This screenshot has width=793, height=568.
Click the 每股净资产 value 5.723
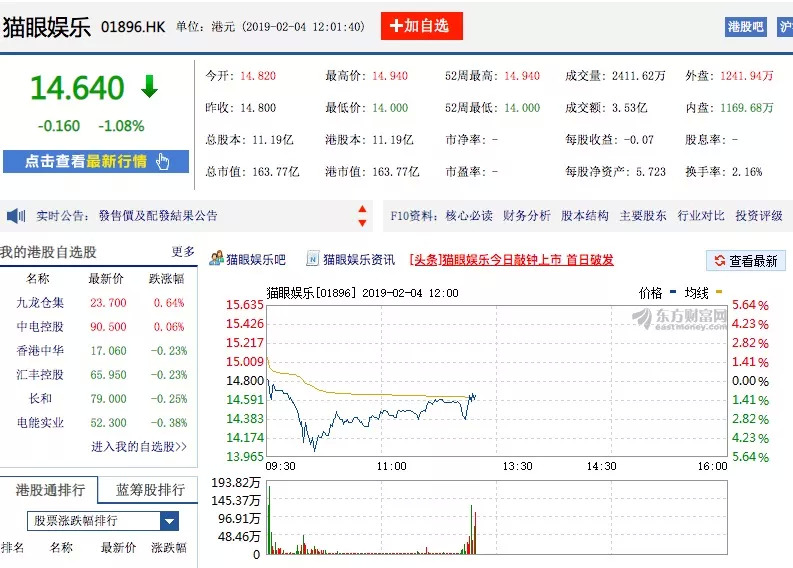click(x=650, y=172)
